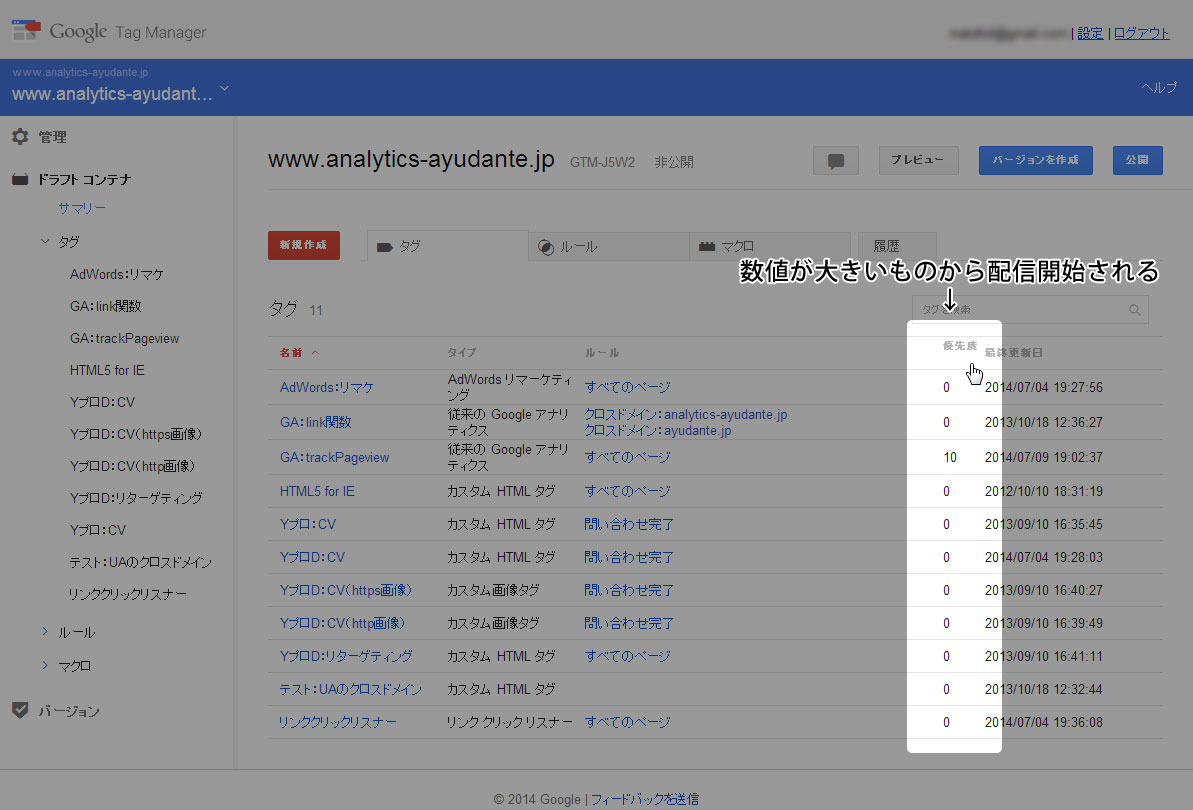Select YプロD:CV(http画像) in sidebar tree

tap(132, 465)
